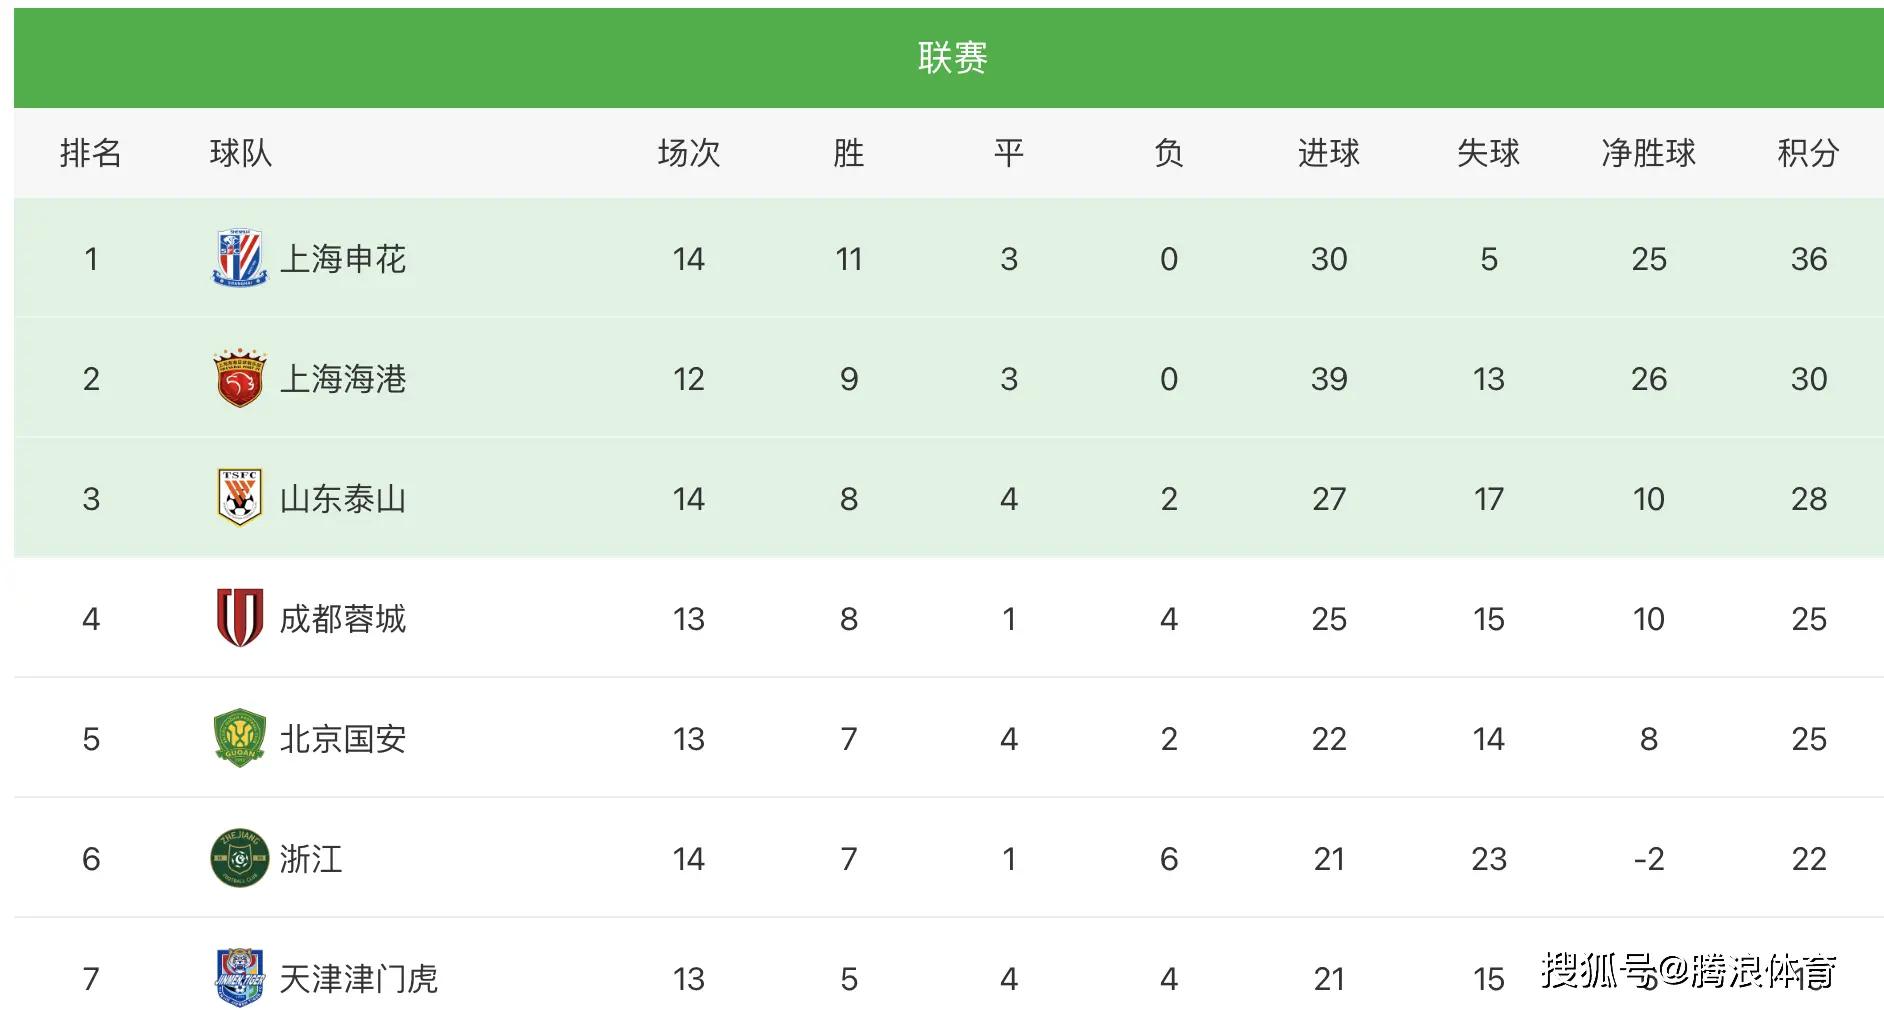Open the 天津津门虎 team name link
Screen dimensions: 1884x1010
(x=359, y=978)
